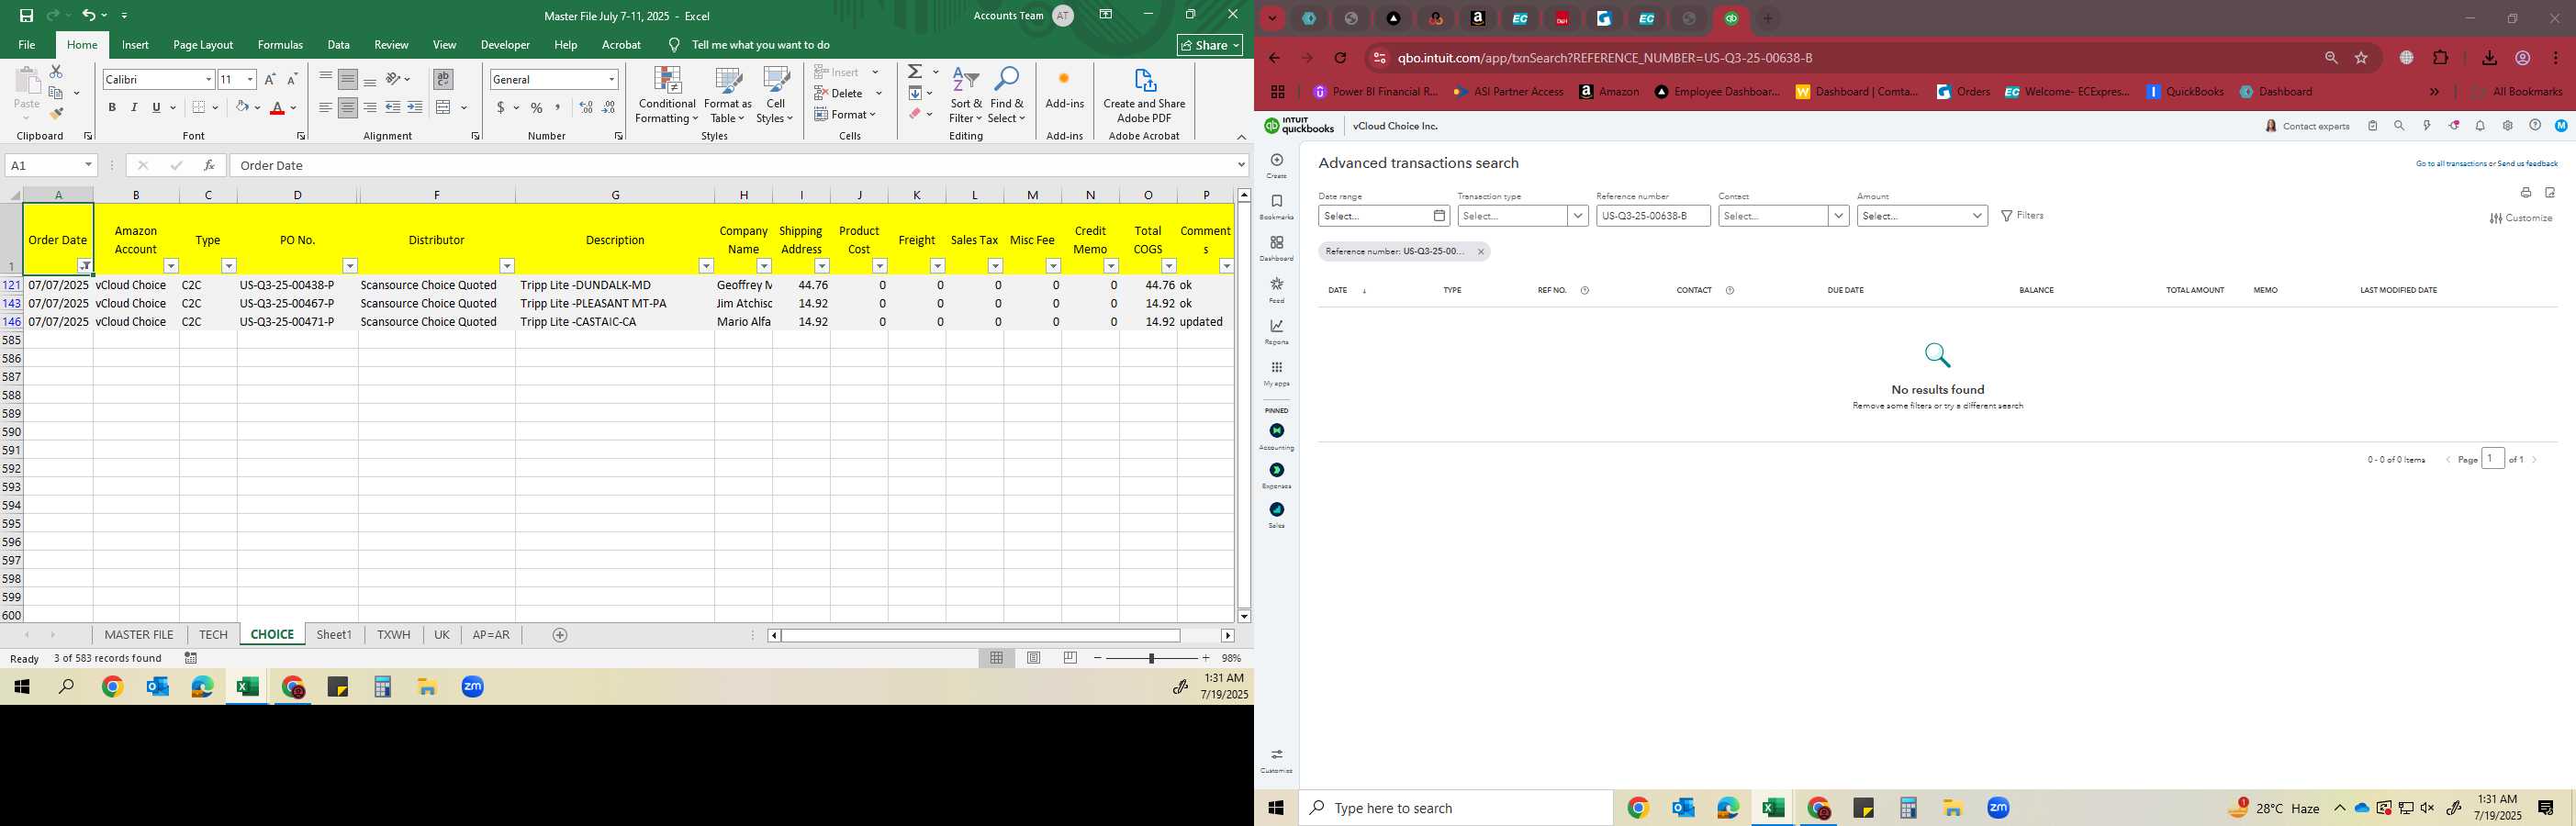Reload the QuickBooks page in Chrome
The height and width of the screenshot is (826, 2576).
click(x=1340, y=58)
